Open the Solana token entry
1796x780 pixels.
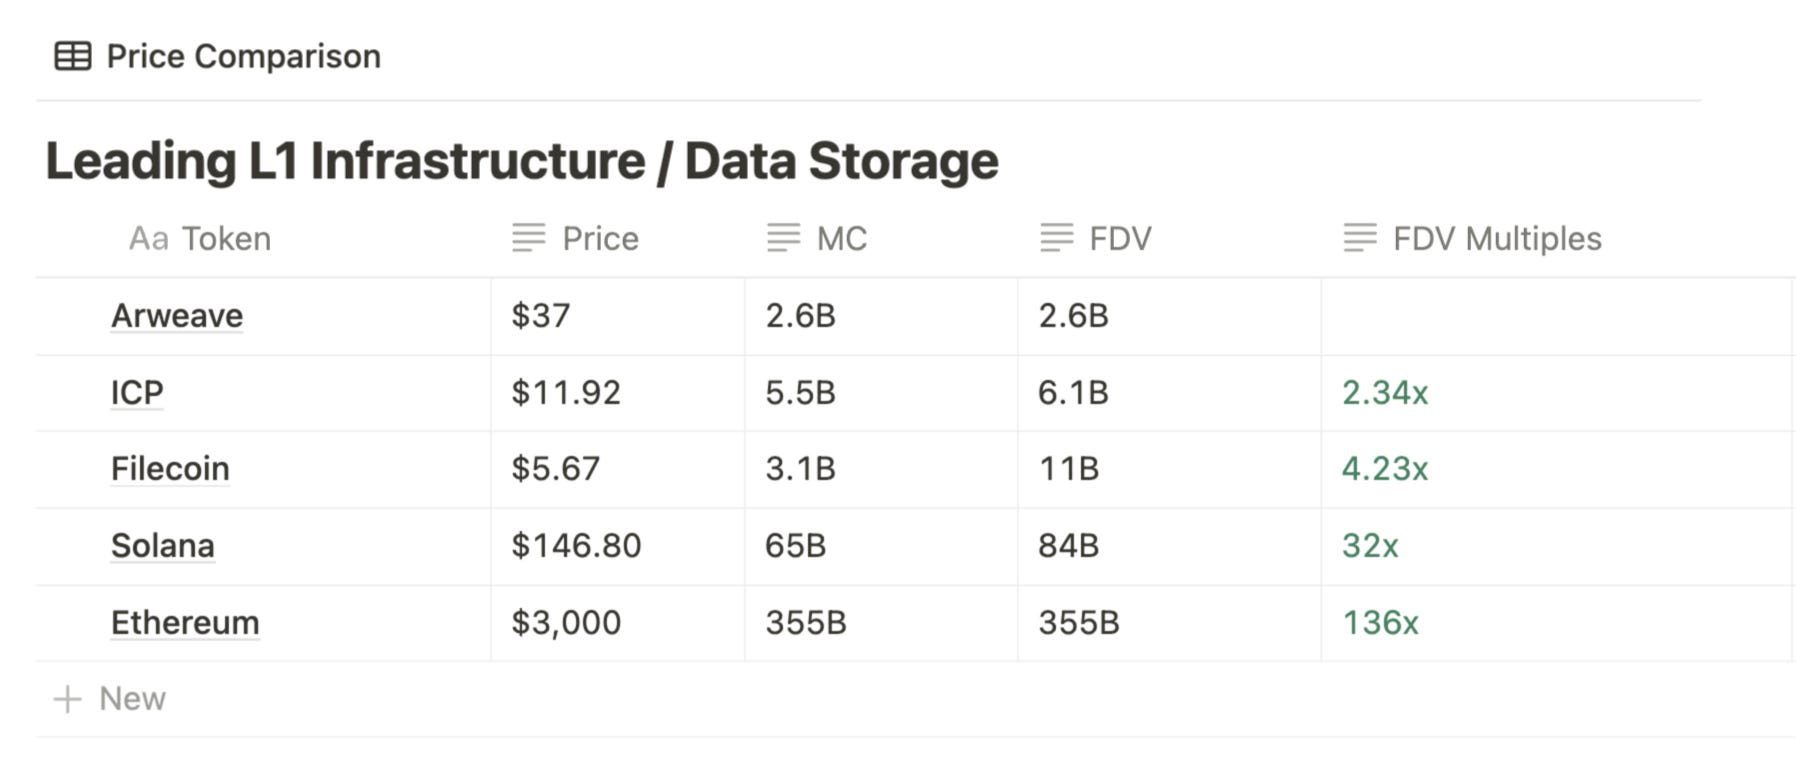click(x=163, y=546)
